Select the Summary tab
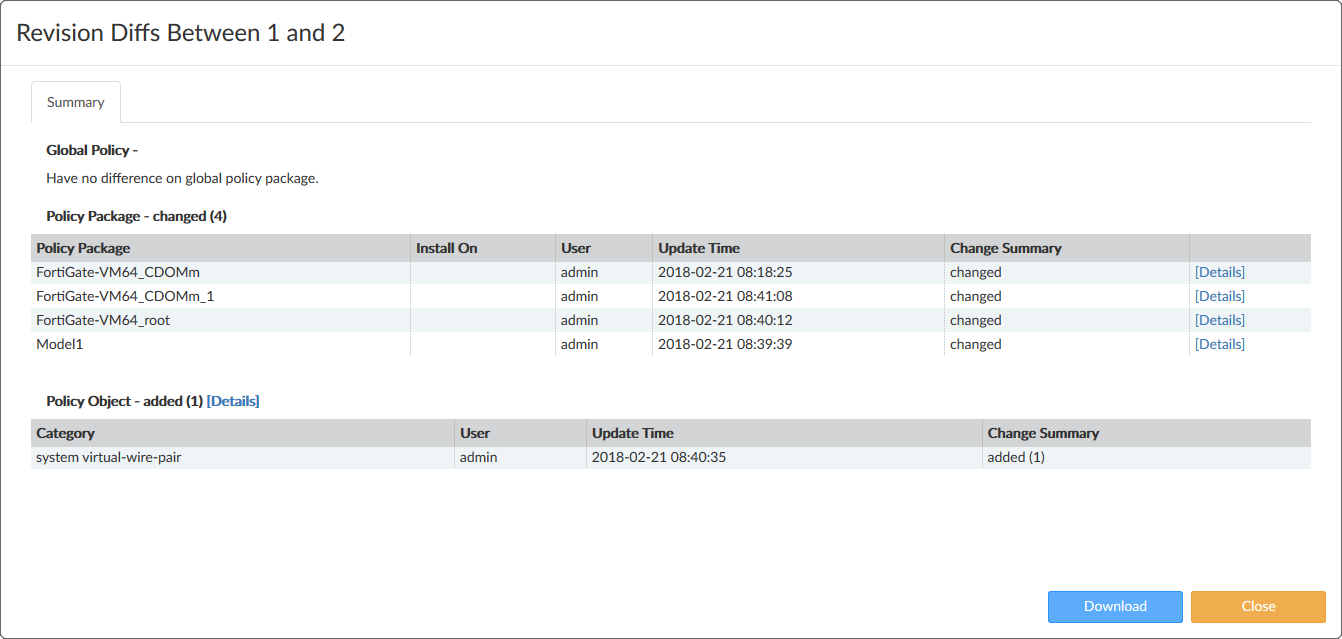Screen dimensions: 1342x639 coord(75,102)
